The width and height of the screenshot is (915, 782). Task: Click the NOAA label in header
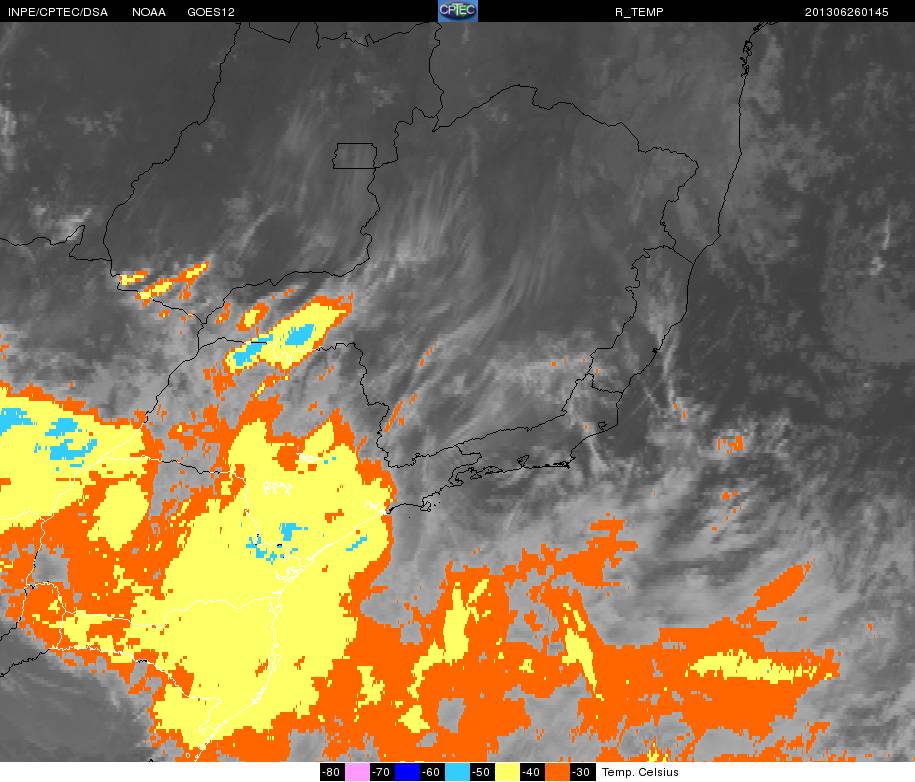point(149,12)
